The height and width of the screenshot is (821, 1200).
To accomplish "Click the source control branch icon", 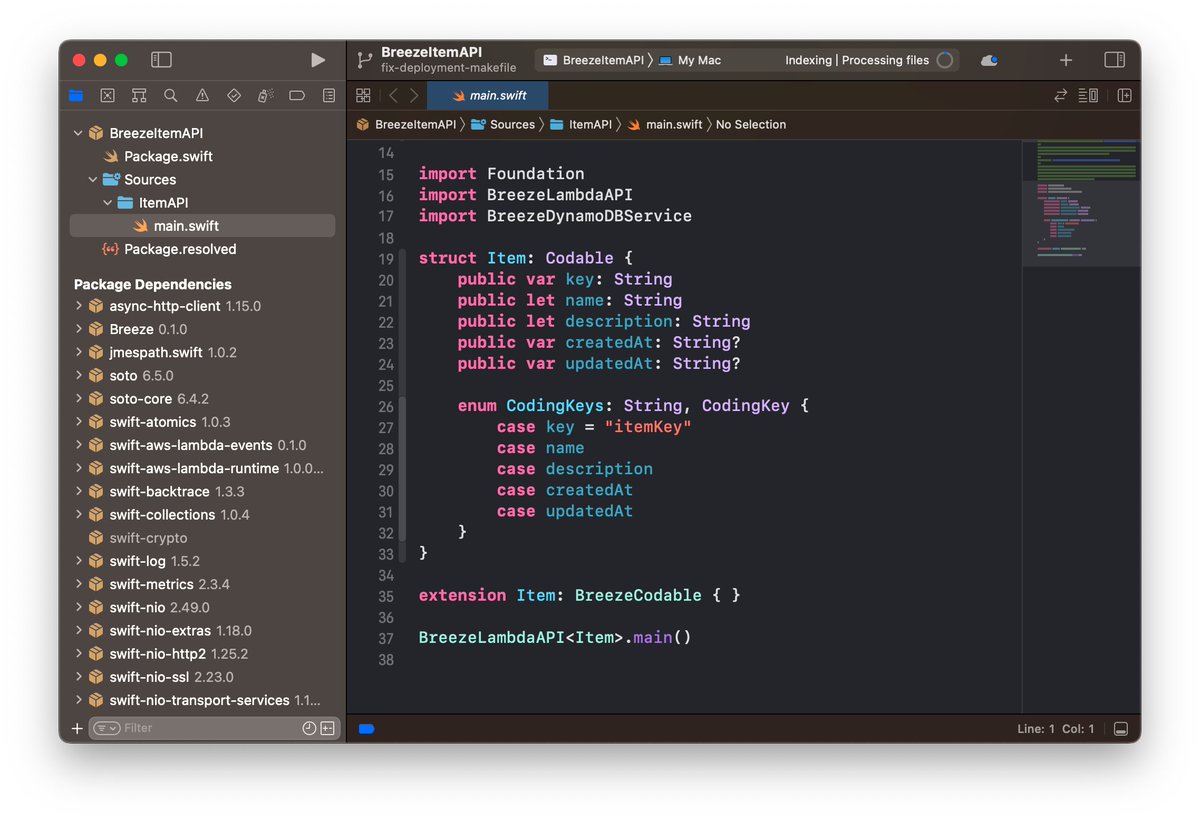I will 364,60.
